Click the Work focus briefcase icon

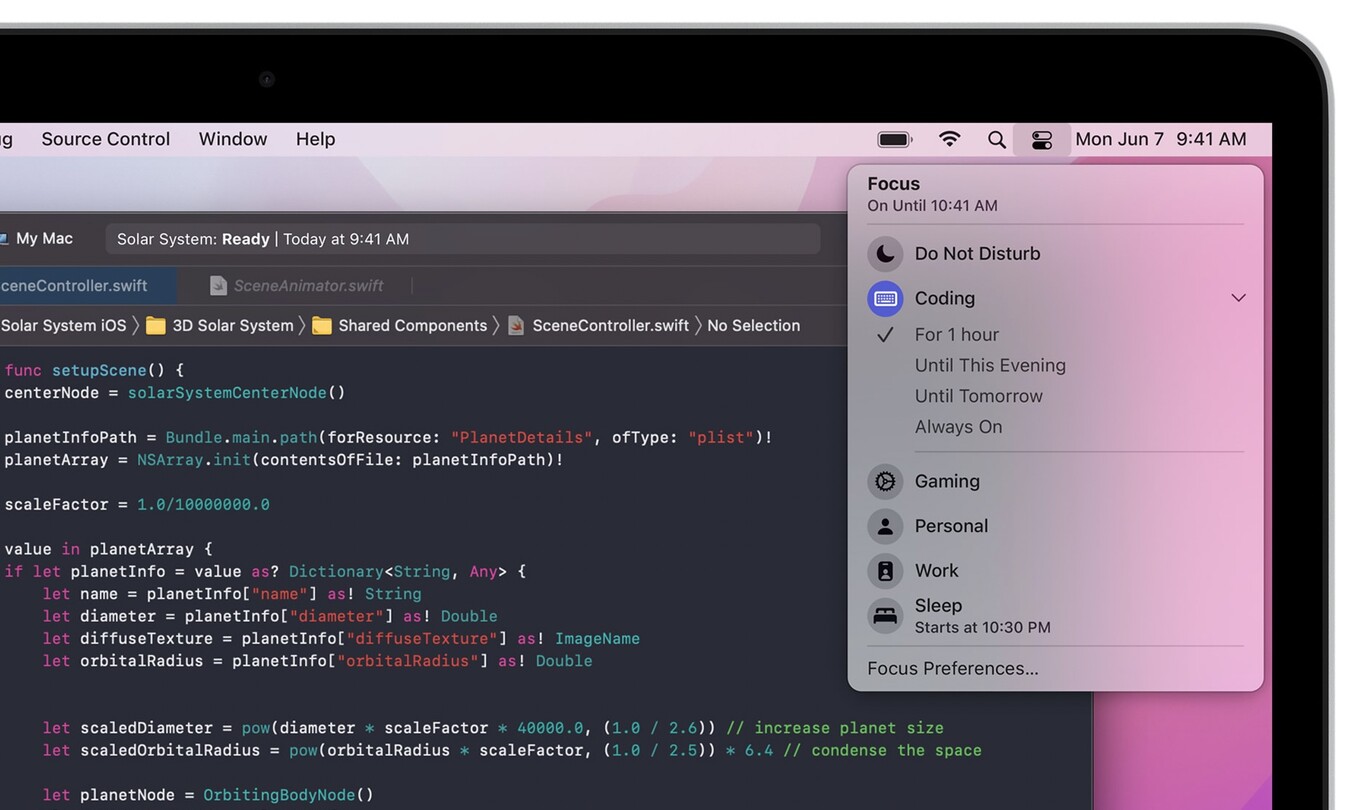(884, 570)
